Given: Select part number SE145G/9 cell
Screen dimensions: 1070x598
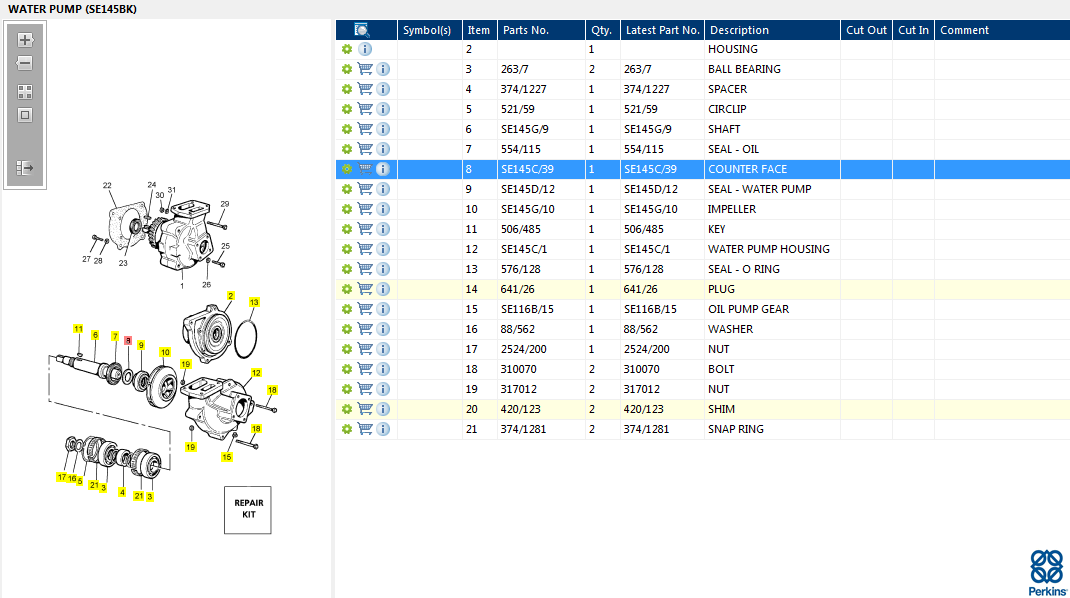Looking at the screenshot, I should coord(541,129).
